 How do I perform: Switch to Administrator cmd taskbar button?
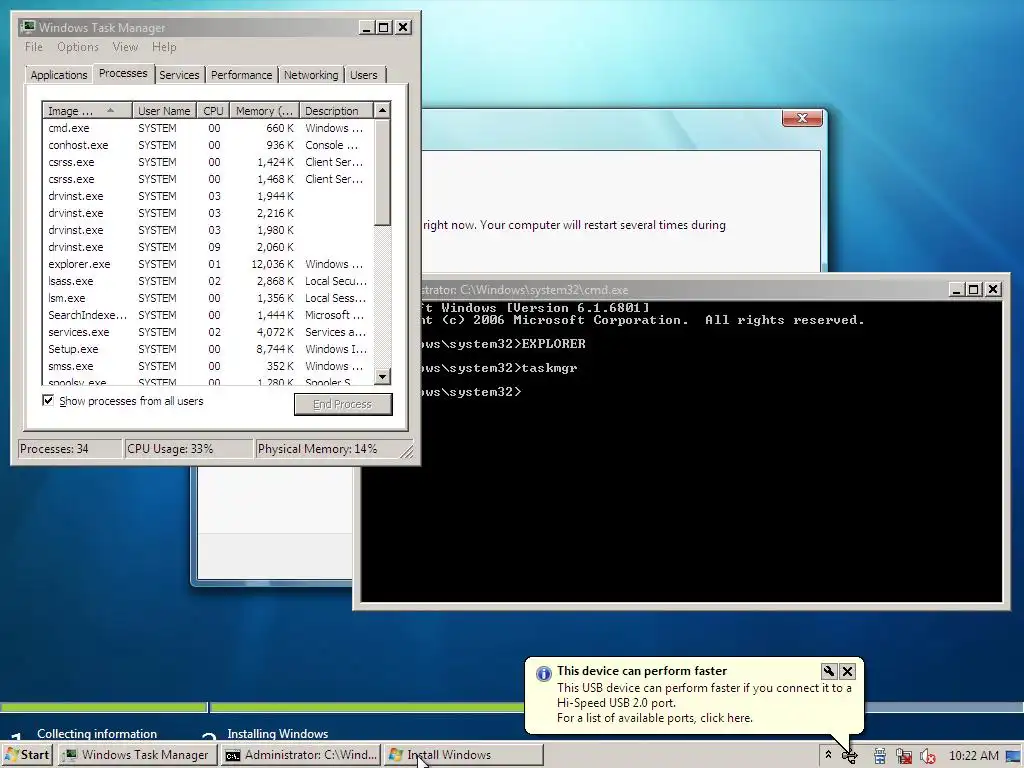[x=301, y=755]
